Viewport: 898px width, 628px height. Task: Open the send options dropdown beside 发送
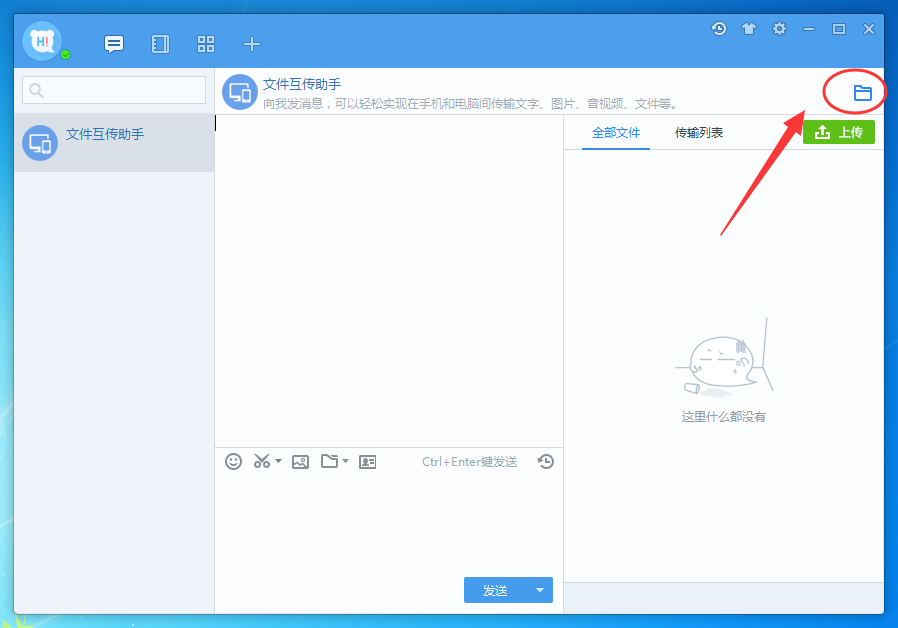(x=538, y=590)
